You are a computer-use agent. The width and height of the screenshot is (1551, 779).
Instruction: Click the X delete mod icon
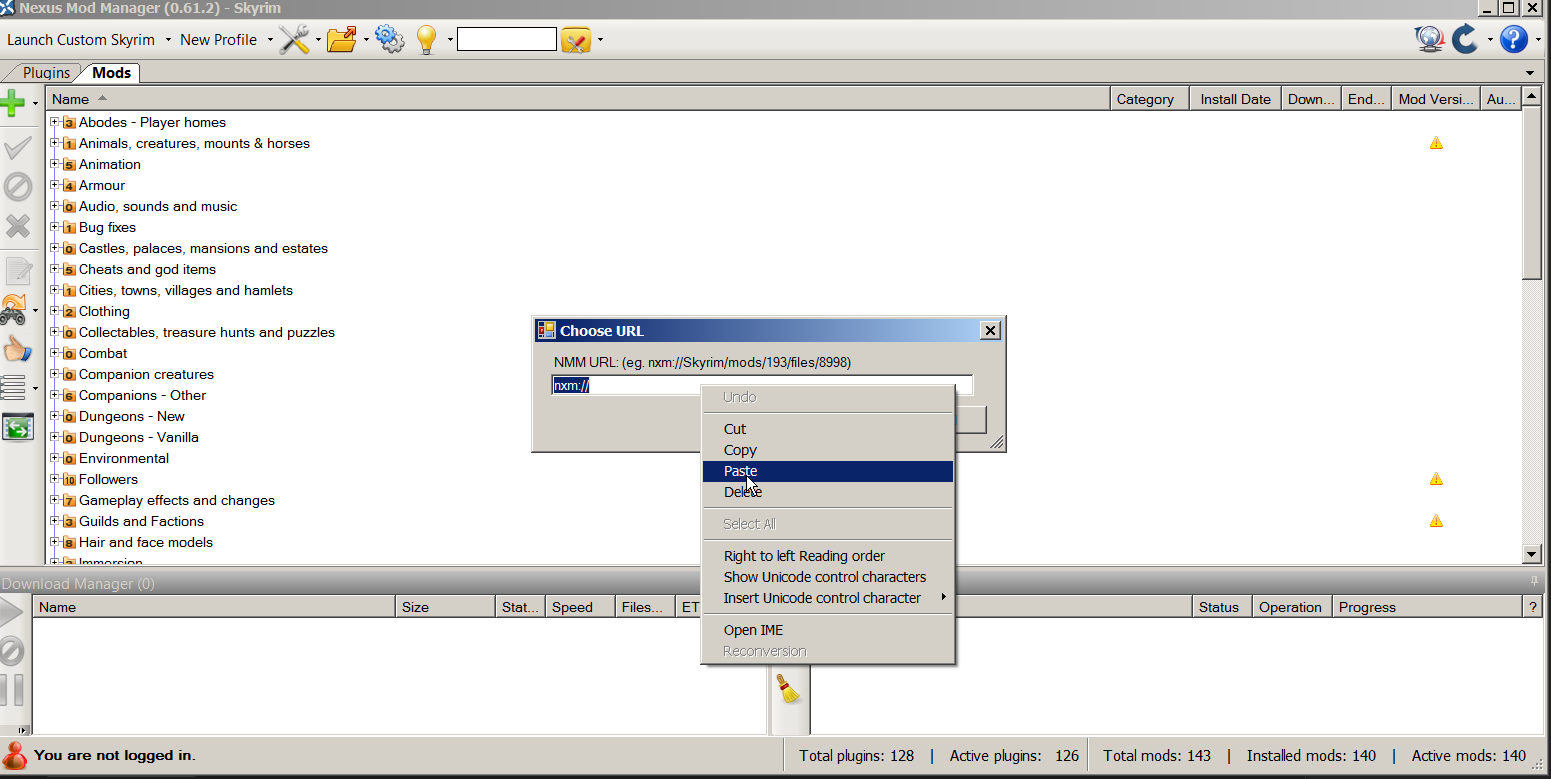coord(18,226)
